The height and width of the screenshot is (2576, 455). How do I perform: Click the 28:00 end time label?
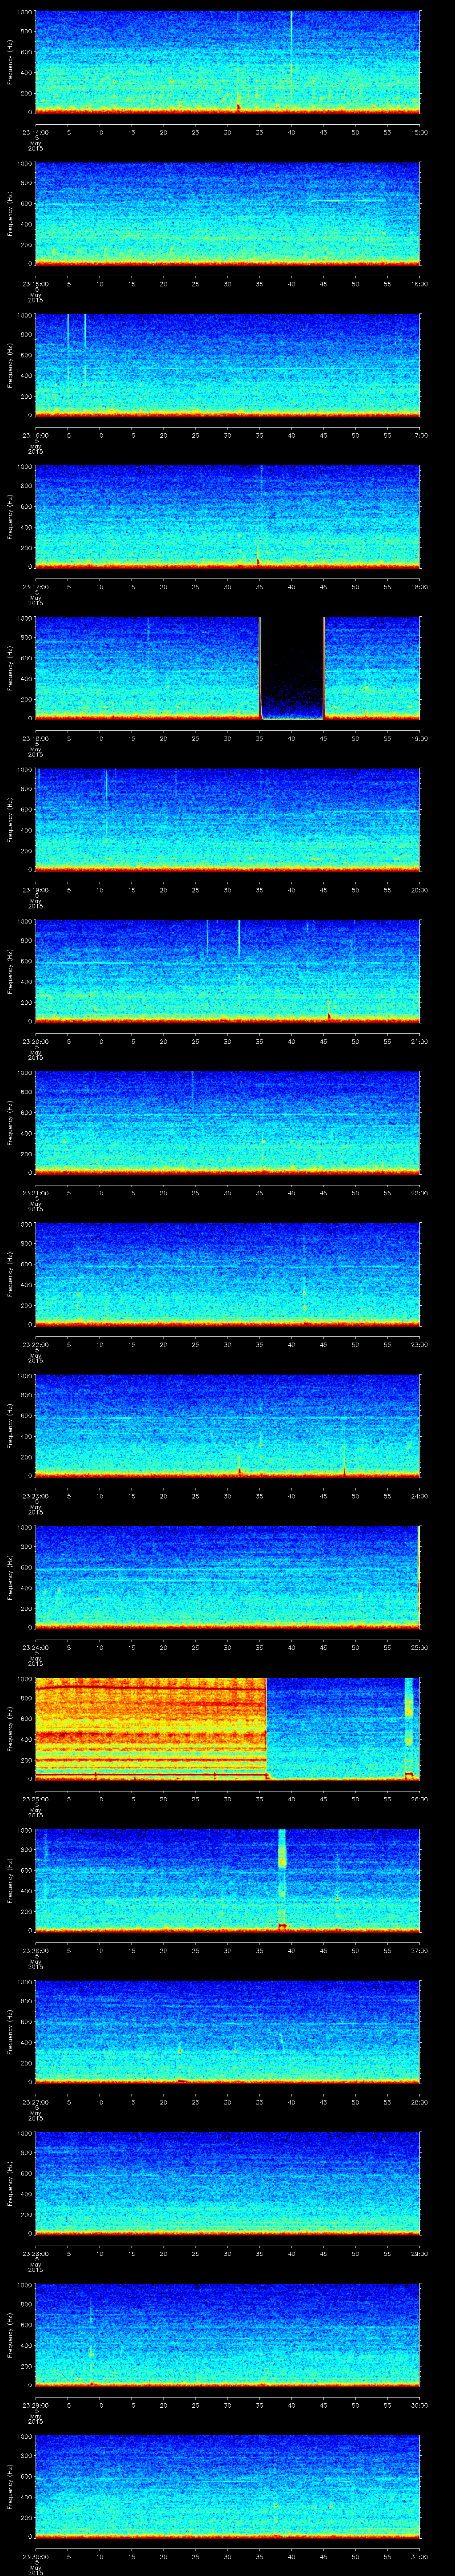419,2102
